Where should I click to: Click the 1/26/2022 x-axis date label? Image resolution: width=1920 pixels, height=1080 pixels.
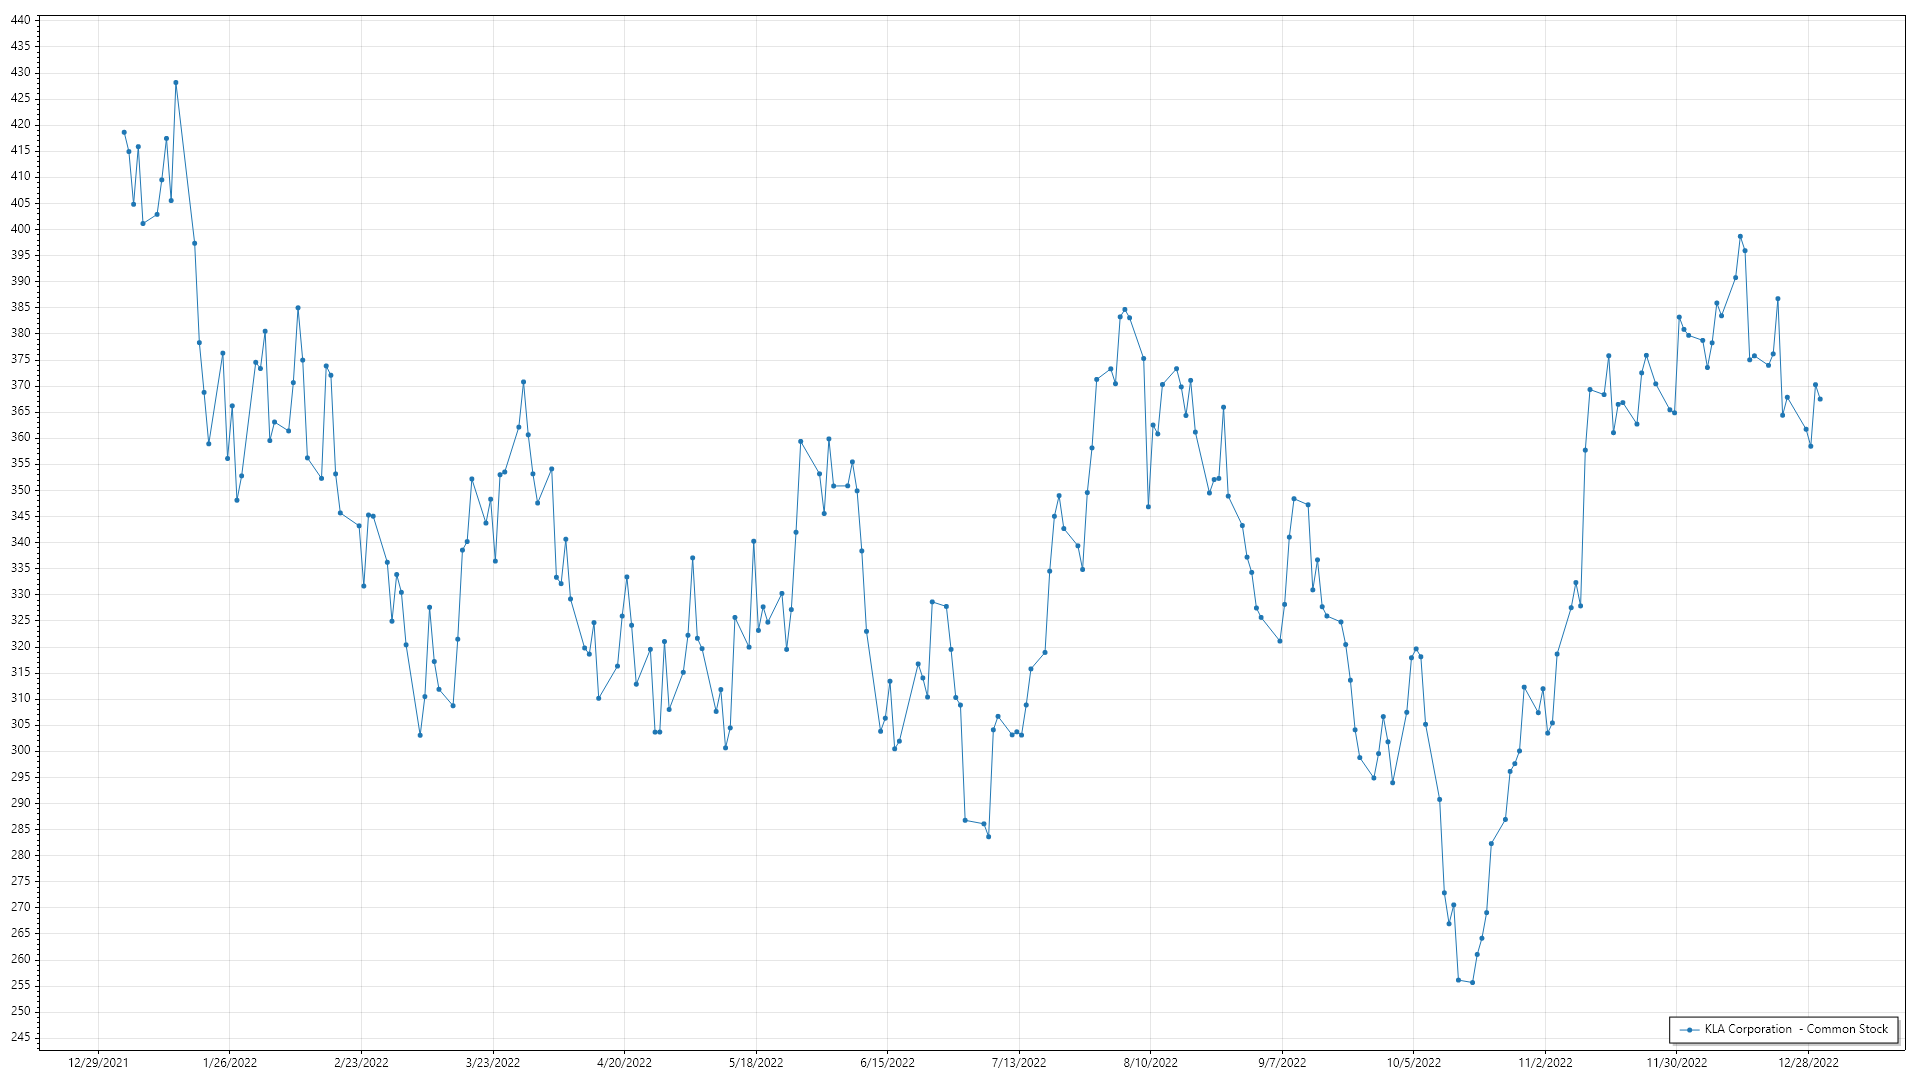click(x=230, y=1062)
